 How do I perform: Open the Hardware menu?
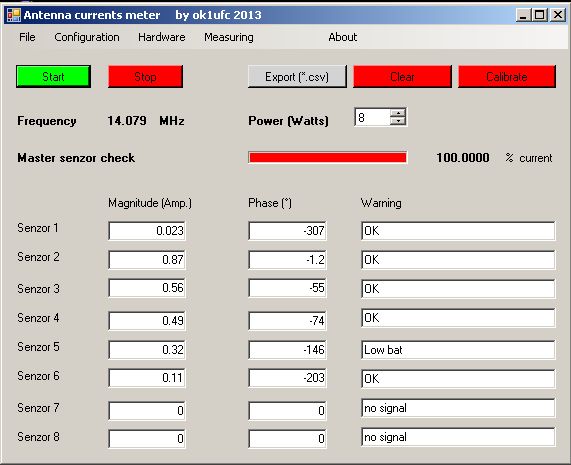pos(162,37)
